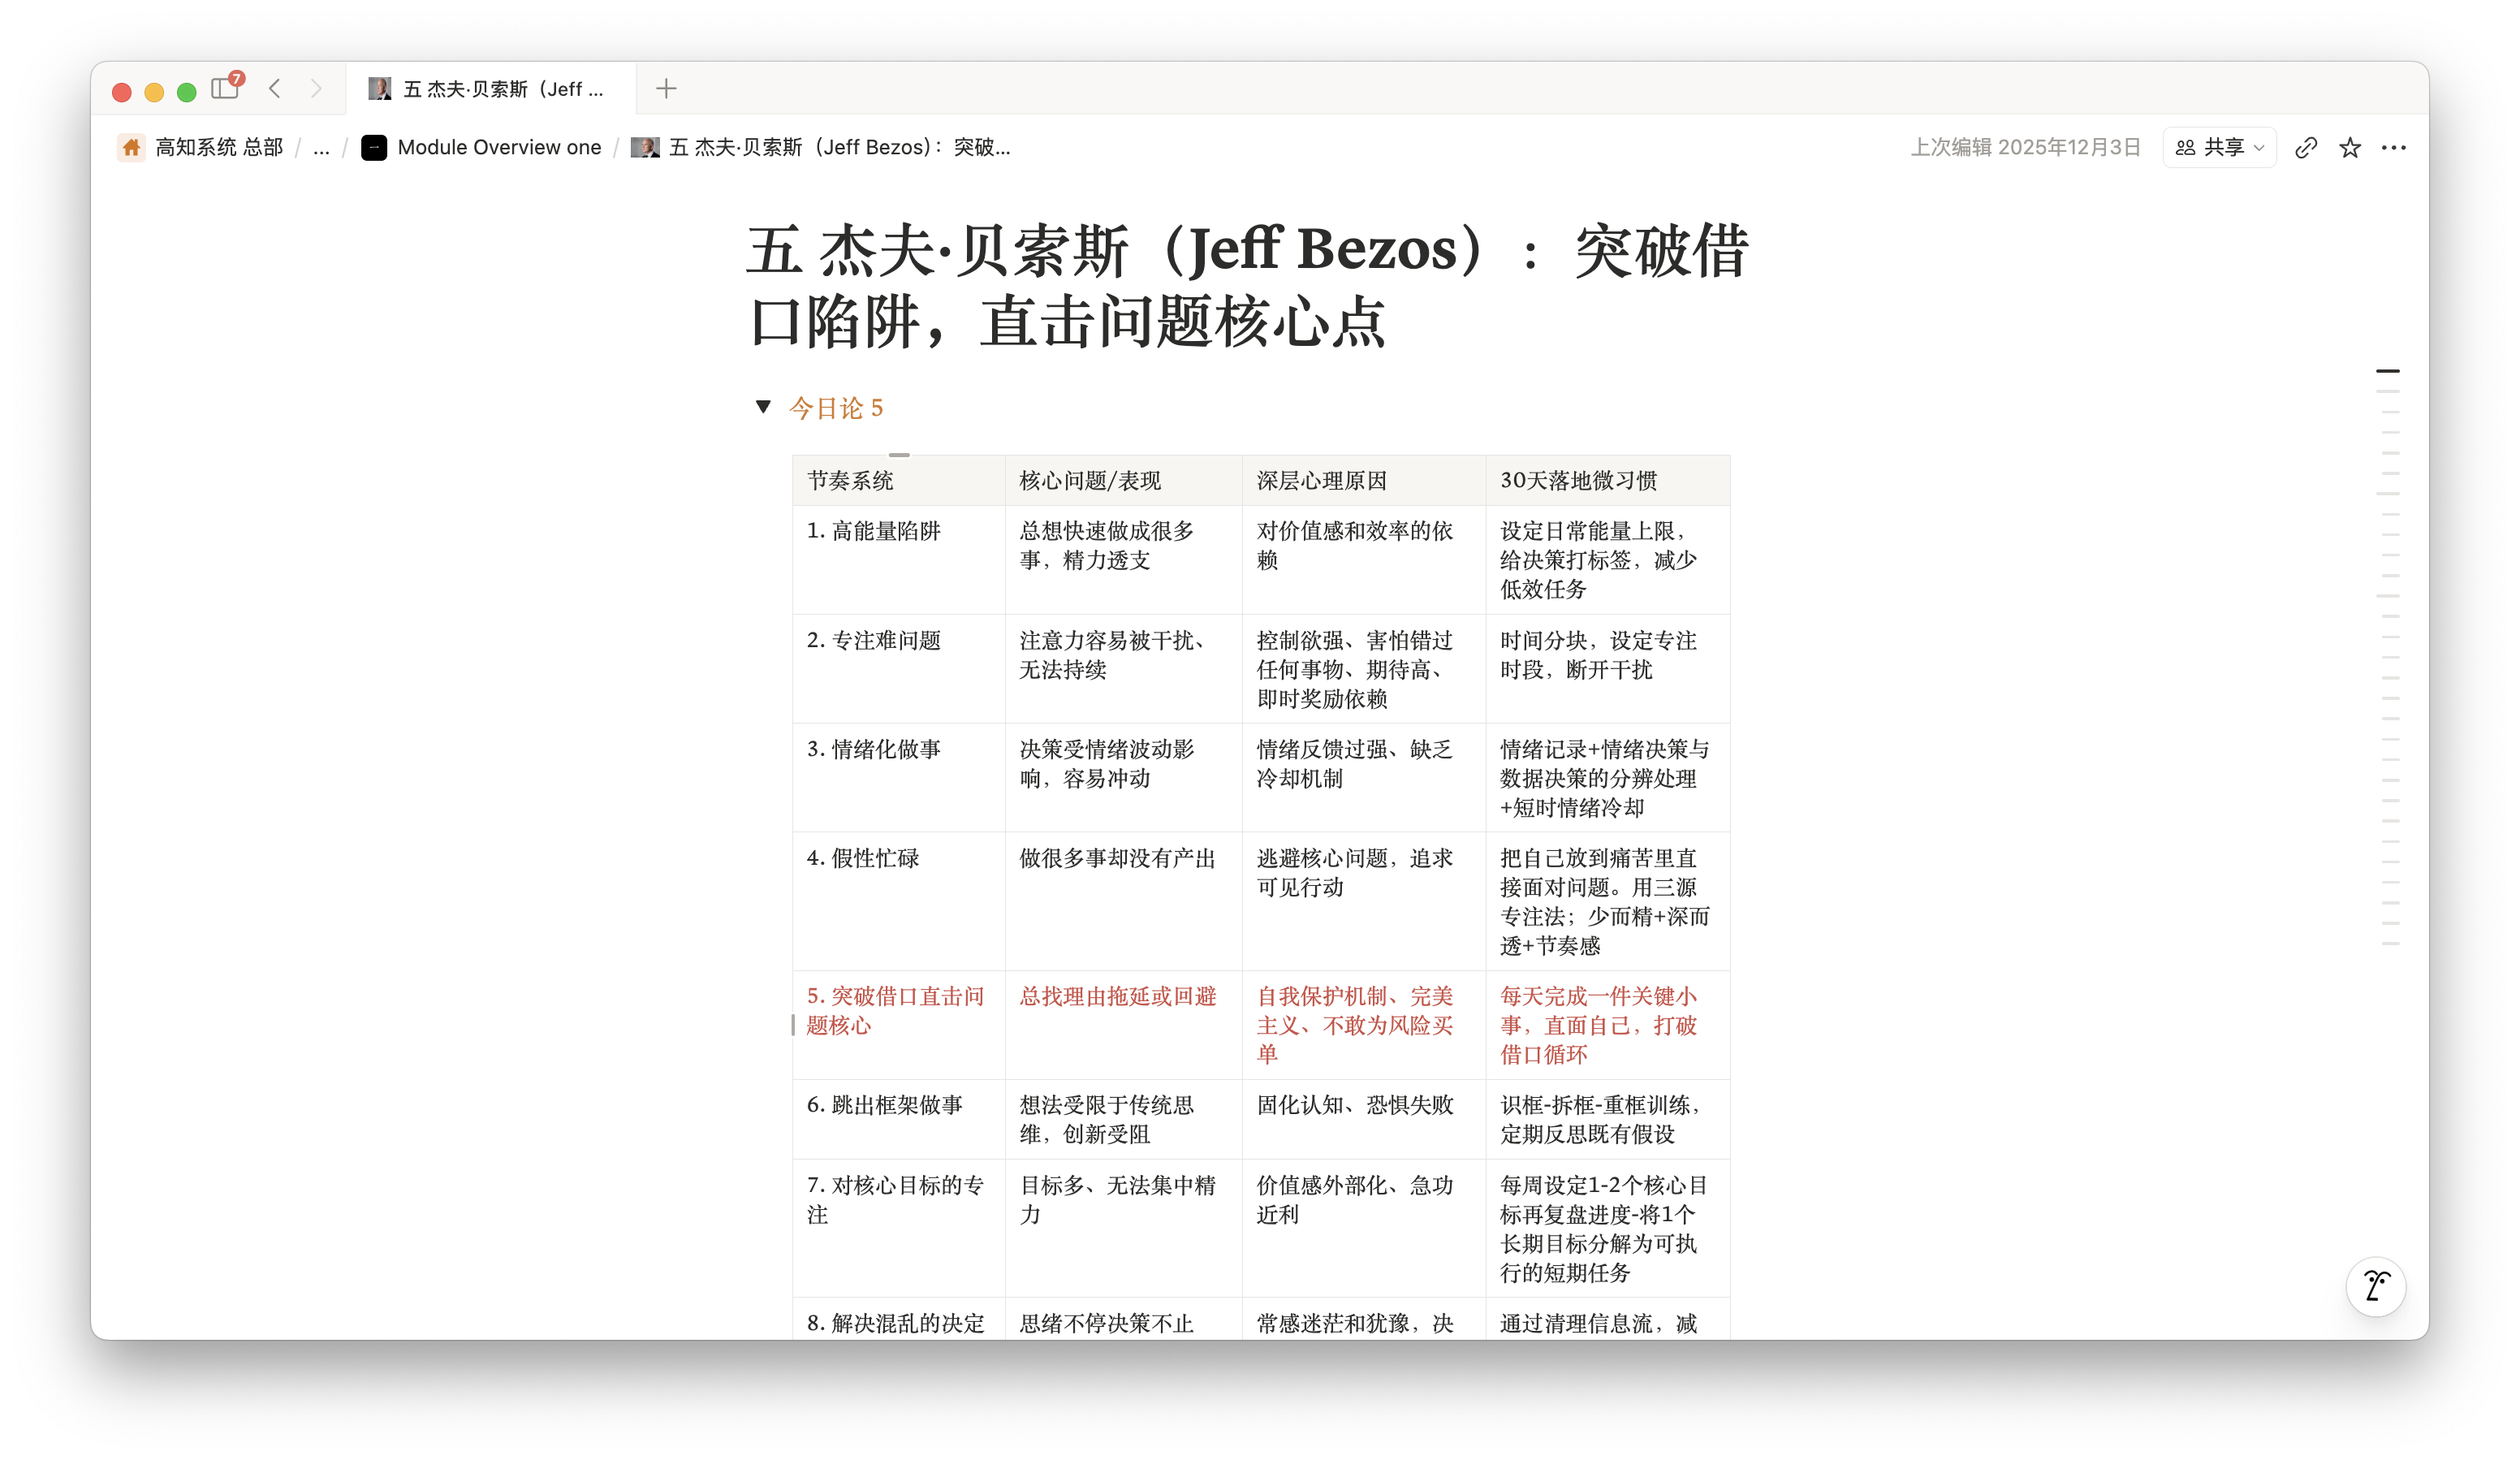Select the 深层心理原因 column header
The image size is (2520, 1460).
click(1364, 480)
